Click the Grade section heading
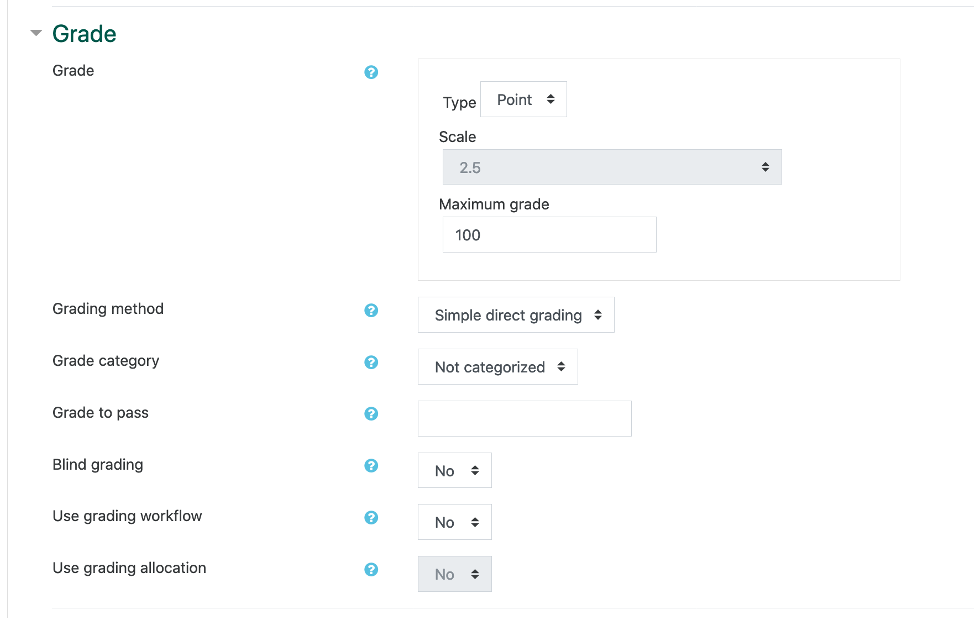This screenshot has width=974, height=618. tap(84, 33)
